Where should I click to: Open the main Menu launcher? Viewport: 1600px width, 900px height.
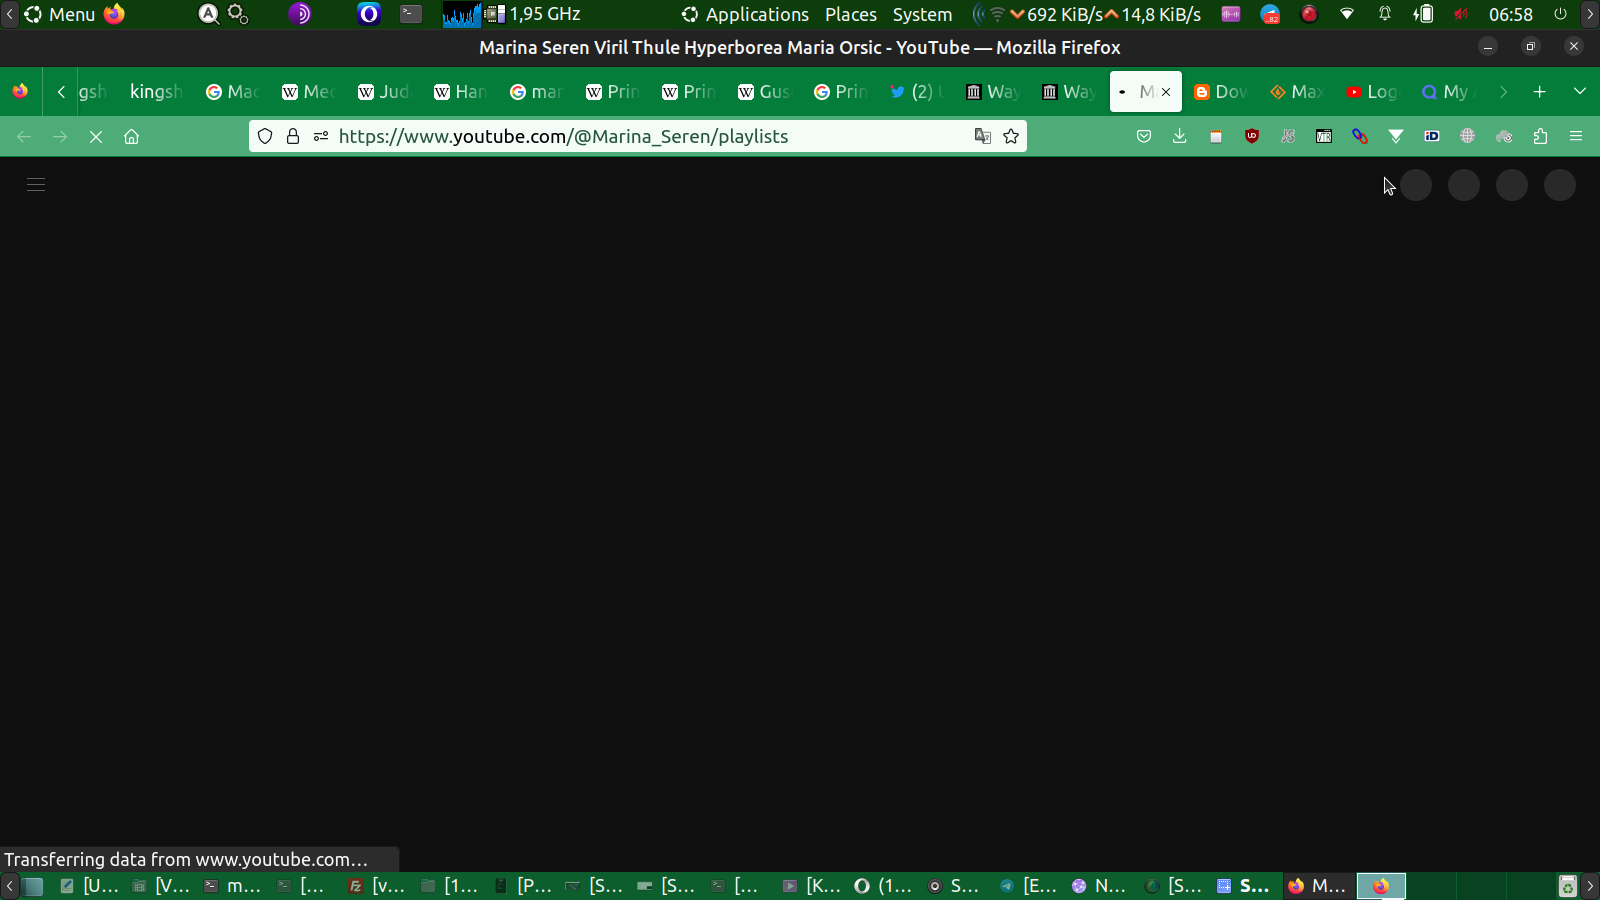[60, 14]
